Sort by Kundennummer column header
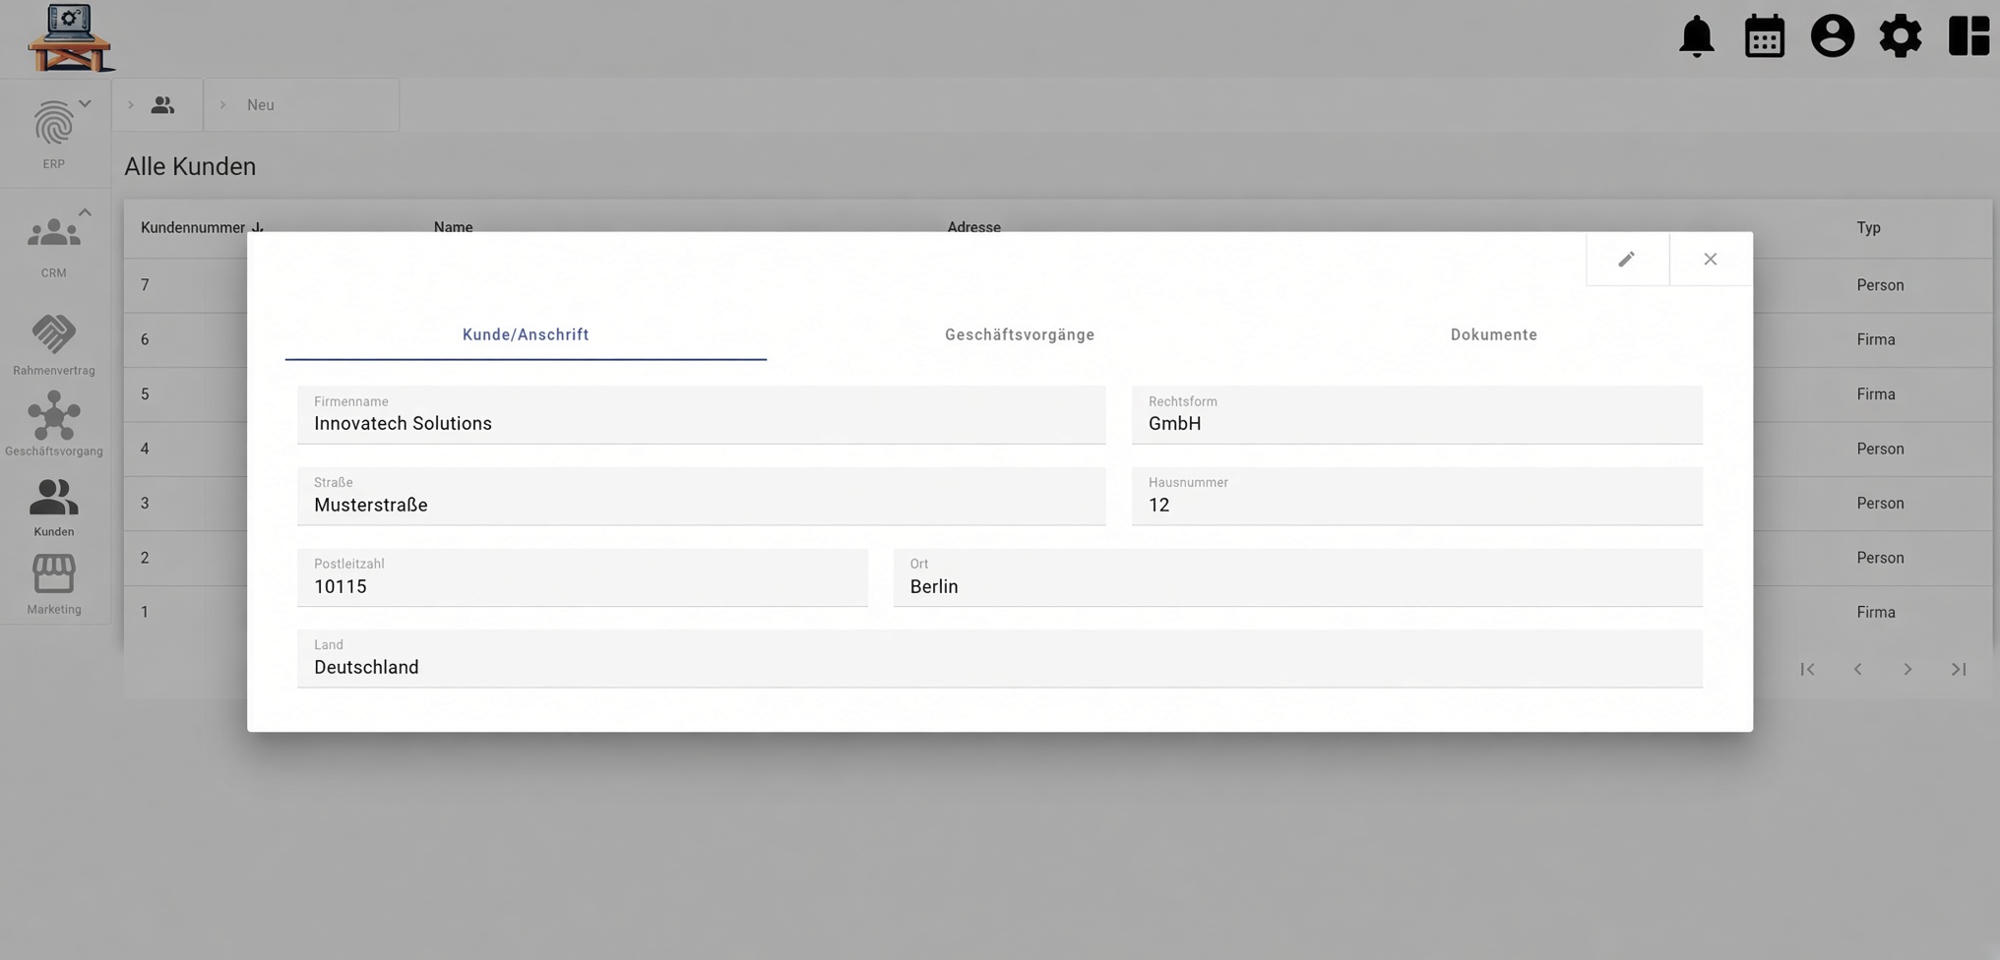Image resolution: width=2000 pixels, height=960 pixels. click(193, 227)
